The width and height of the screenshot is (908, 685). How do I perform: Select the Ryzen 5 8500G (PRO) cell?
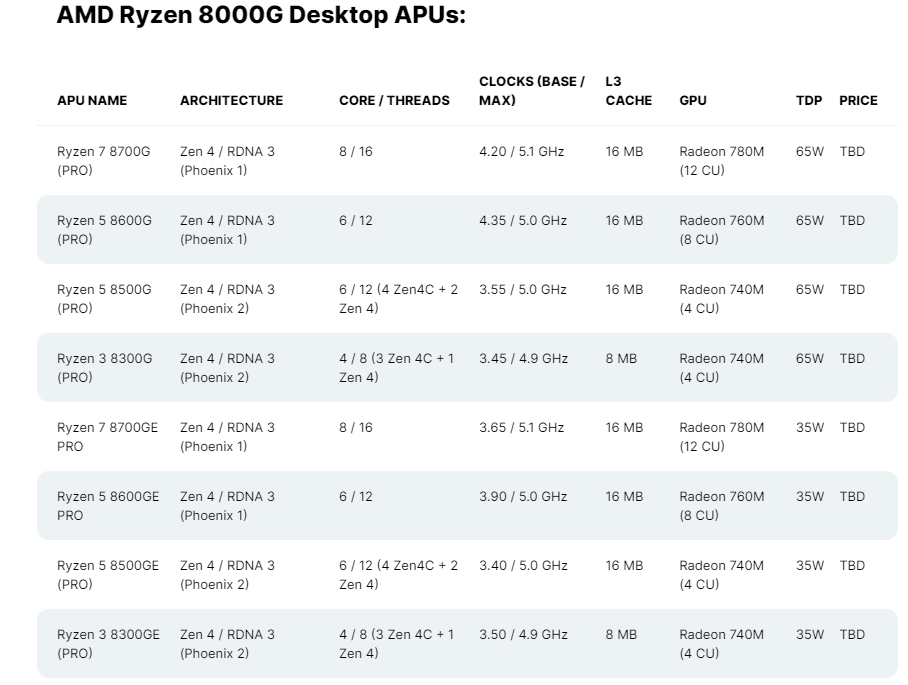pos(104,299)
